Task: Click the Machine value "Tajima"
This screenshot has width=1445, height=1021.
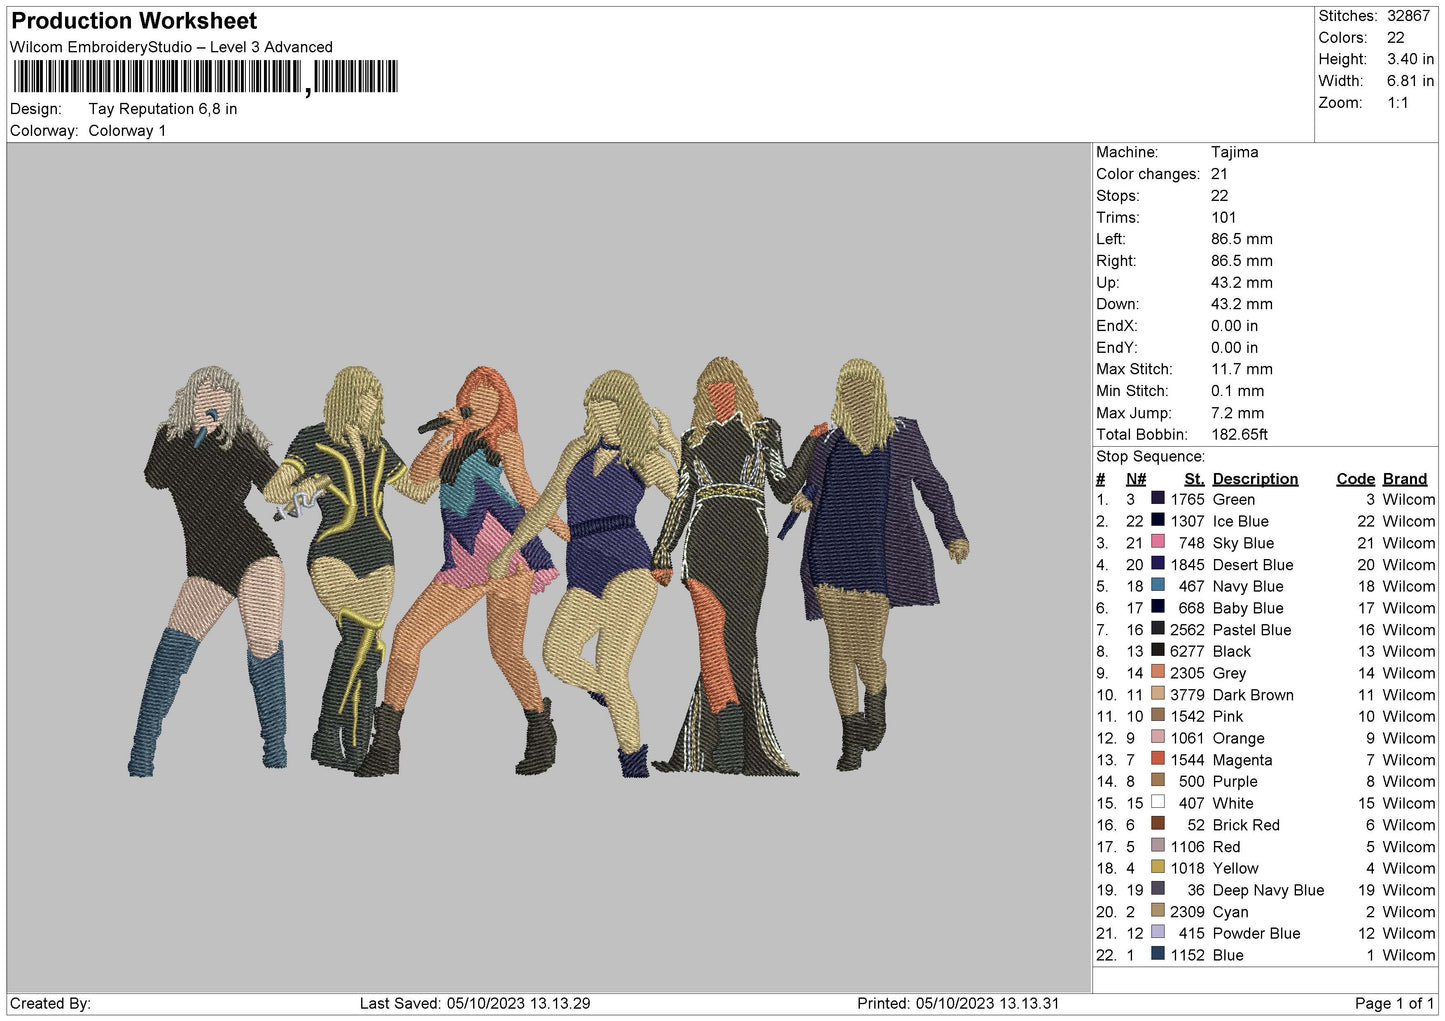Action: 1234,152
